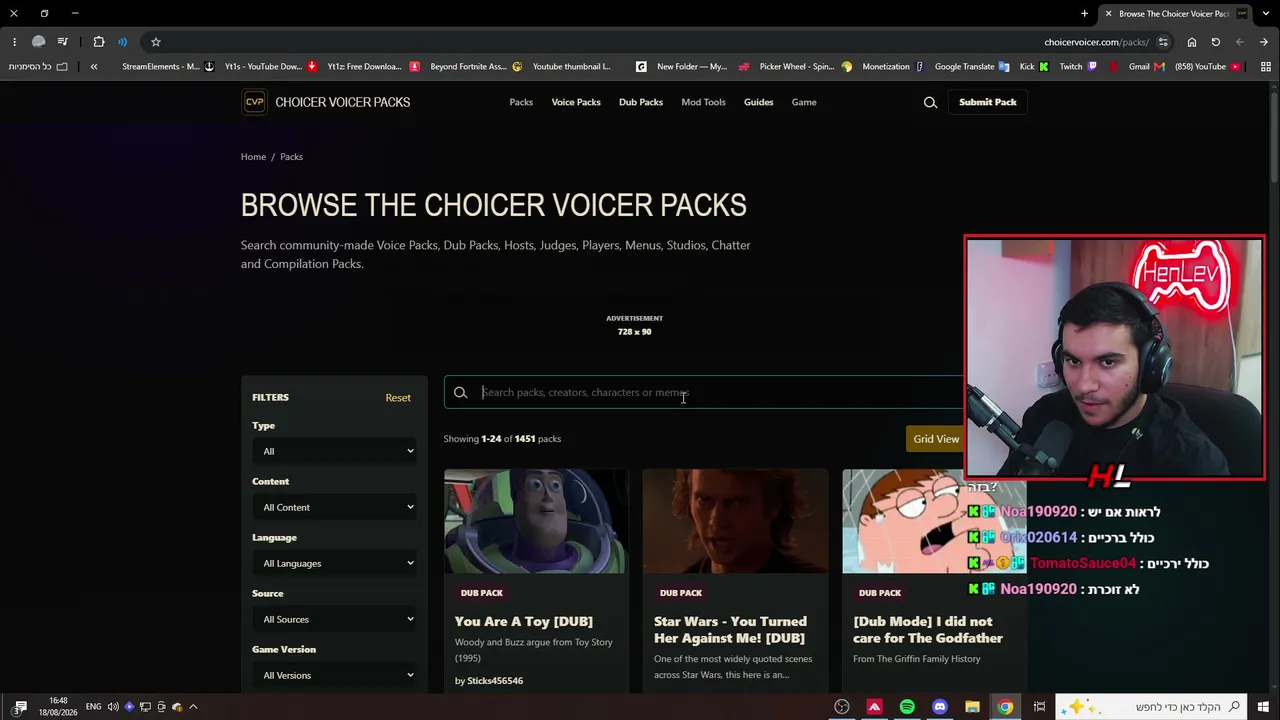Reset all filters with the Reset link
Screen dimensions: 1280x720
point(398,398)
